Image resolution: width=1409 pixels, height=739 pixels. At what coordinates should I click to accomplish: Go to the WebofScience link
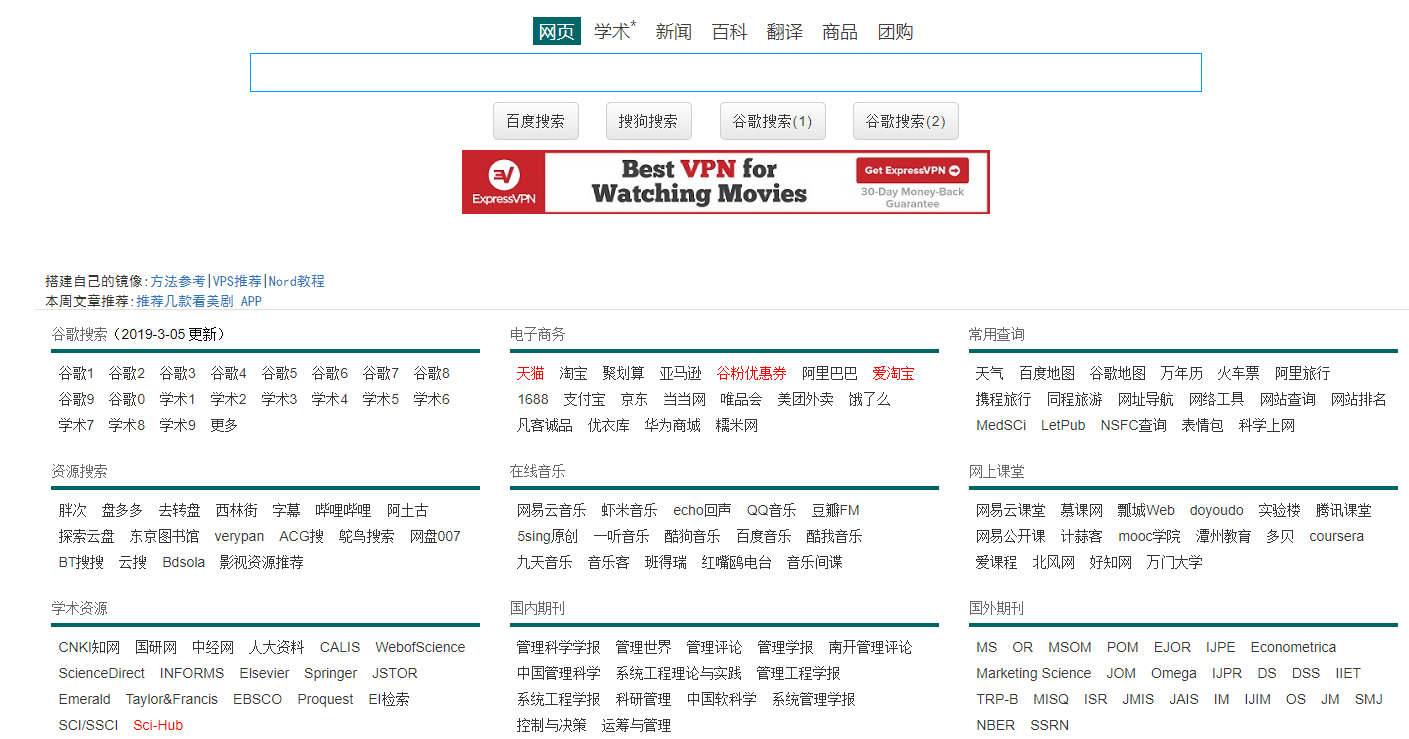(x=420, y=647)
